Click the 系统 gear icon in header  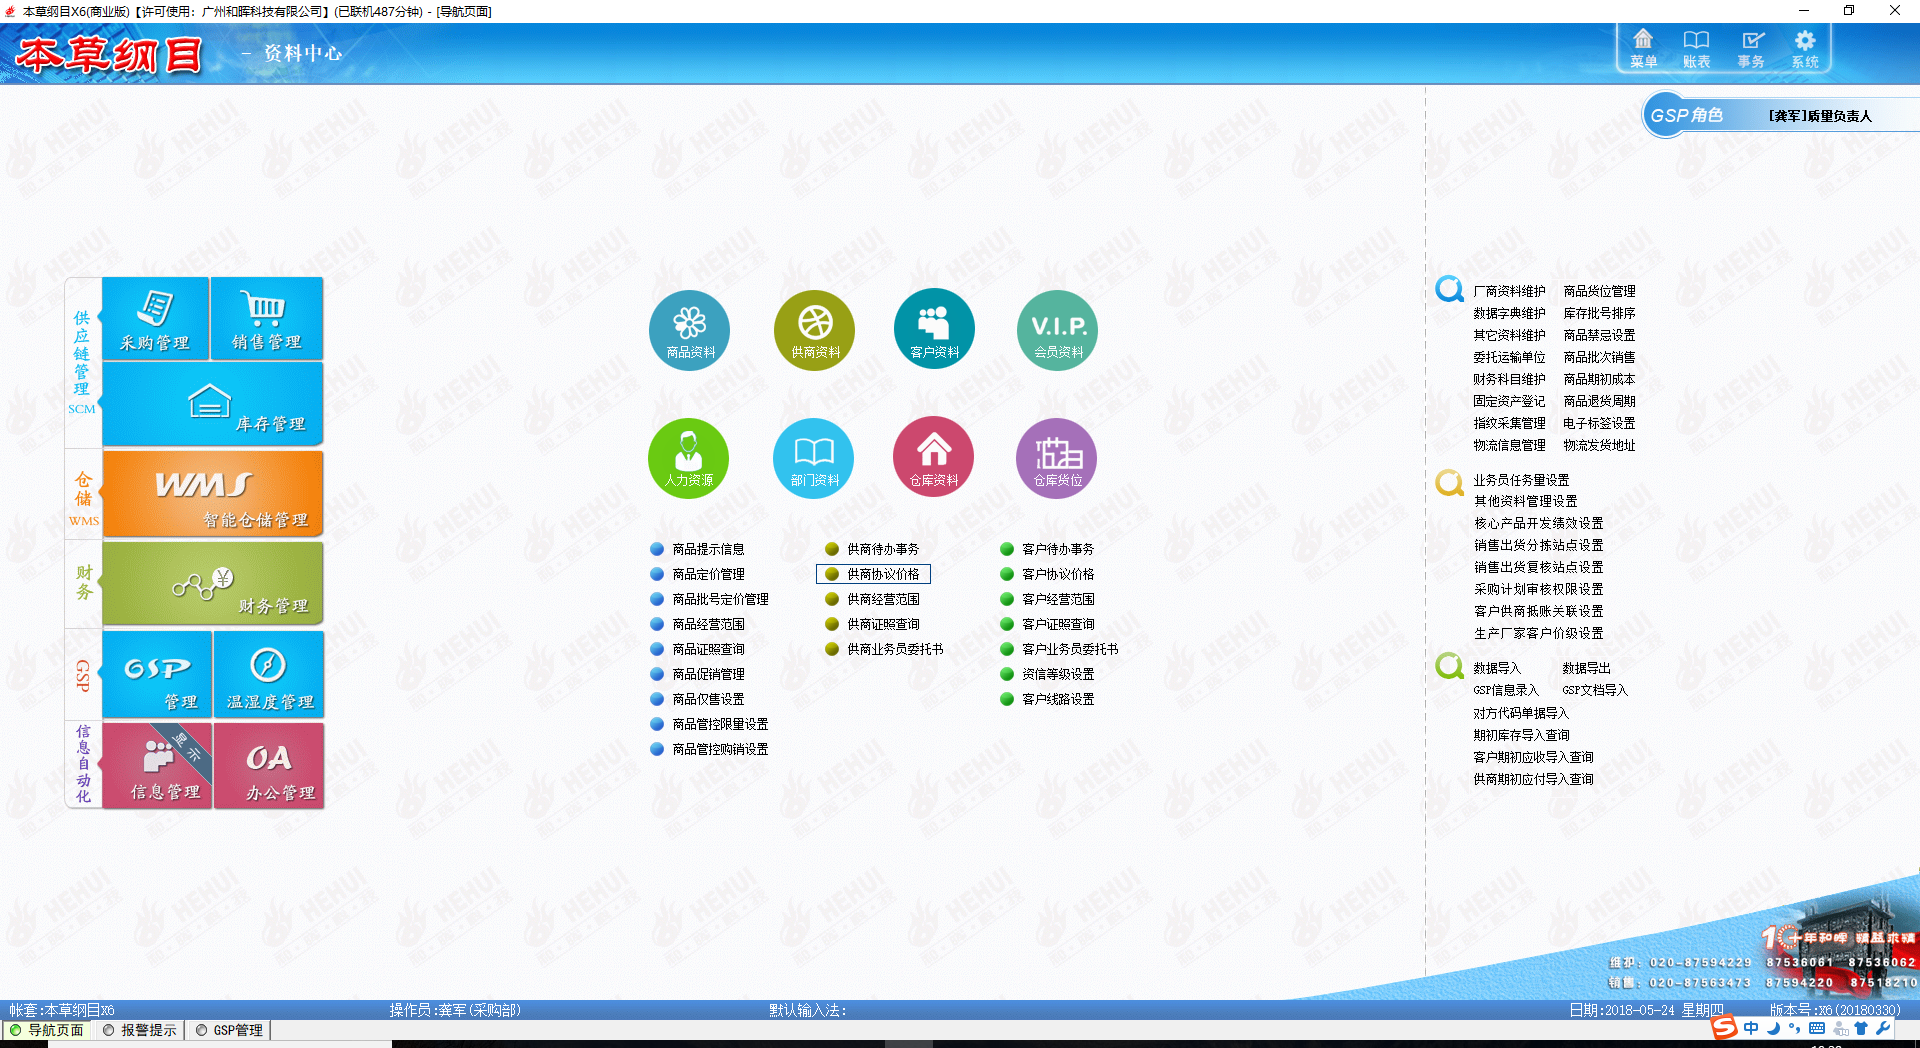pos(1805,48)
